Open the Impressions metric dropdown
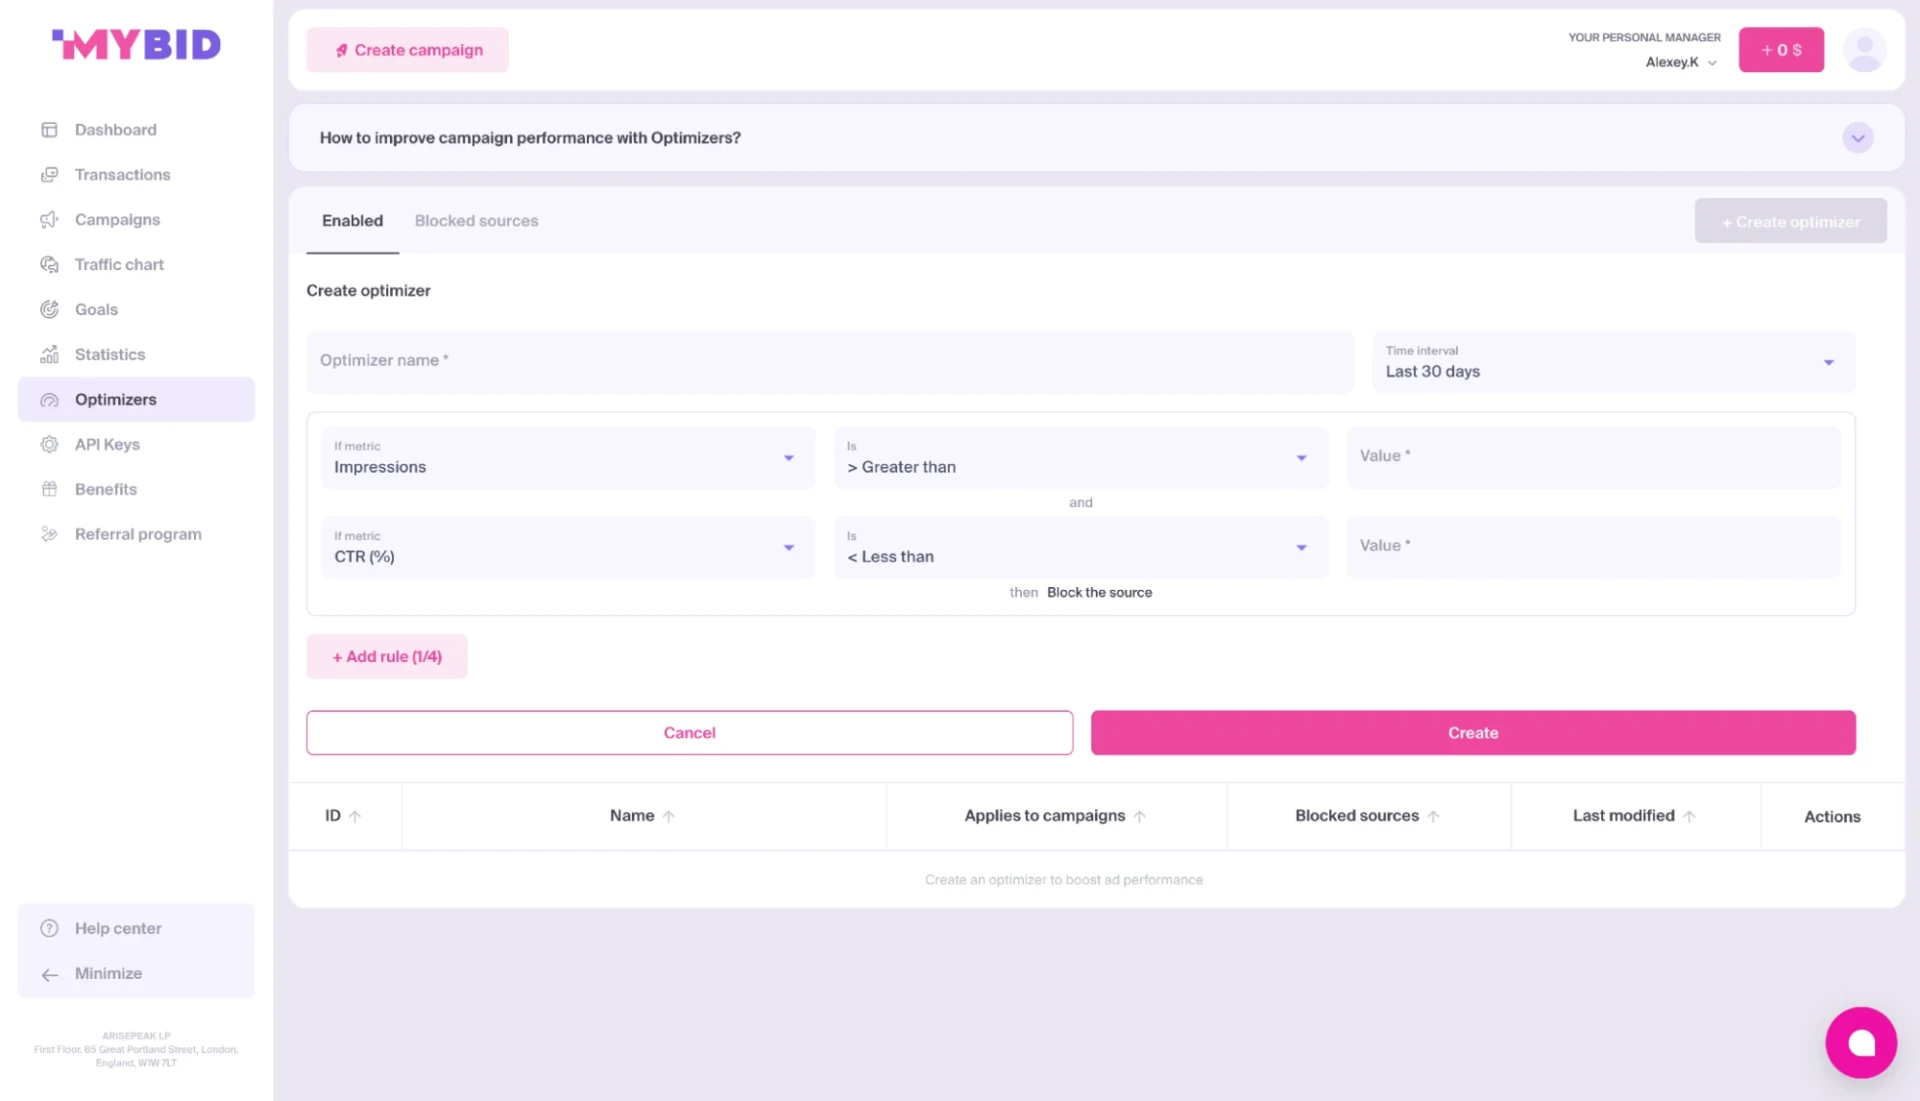The image size is (1920, 1101). pyautogui.click(x=568, y=458)
